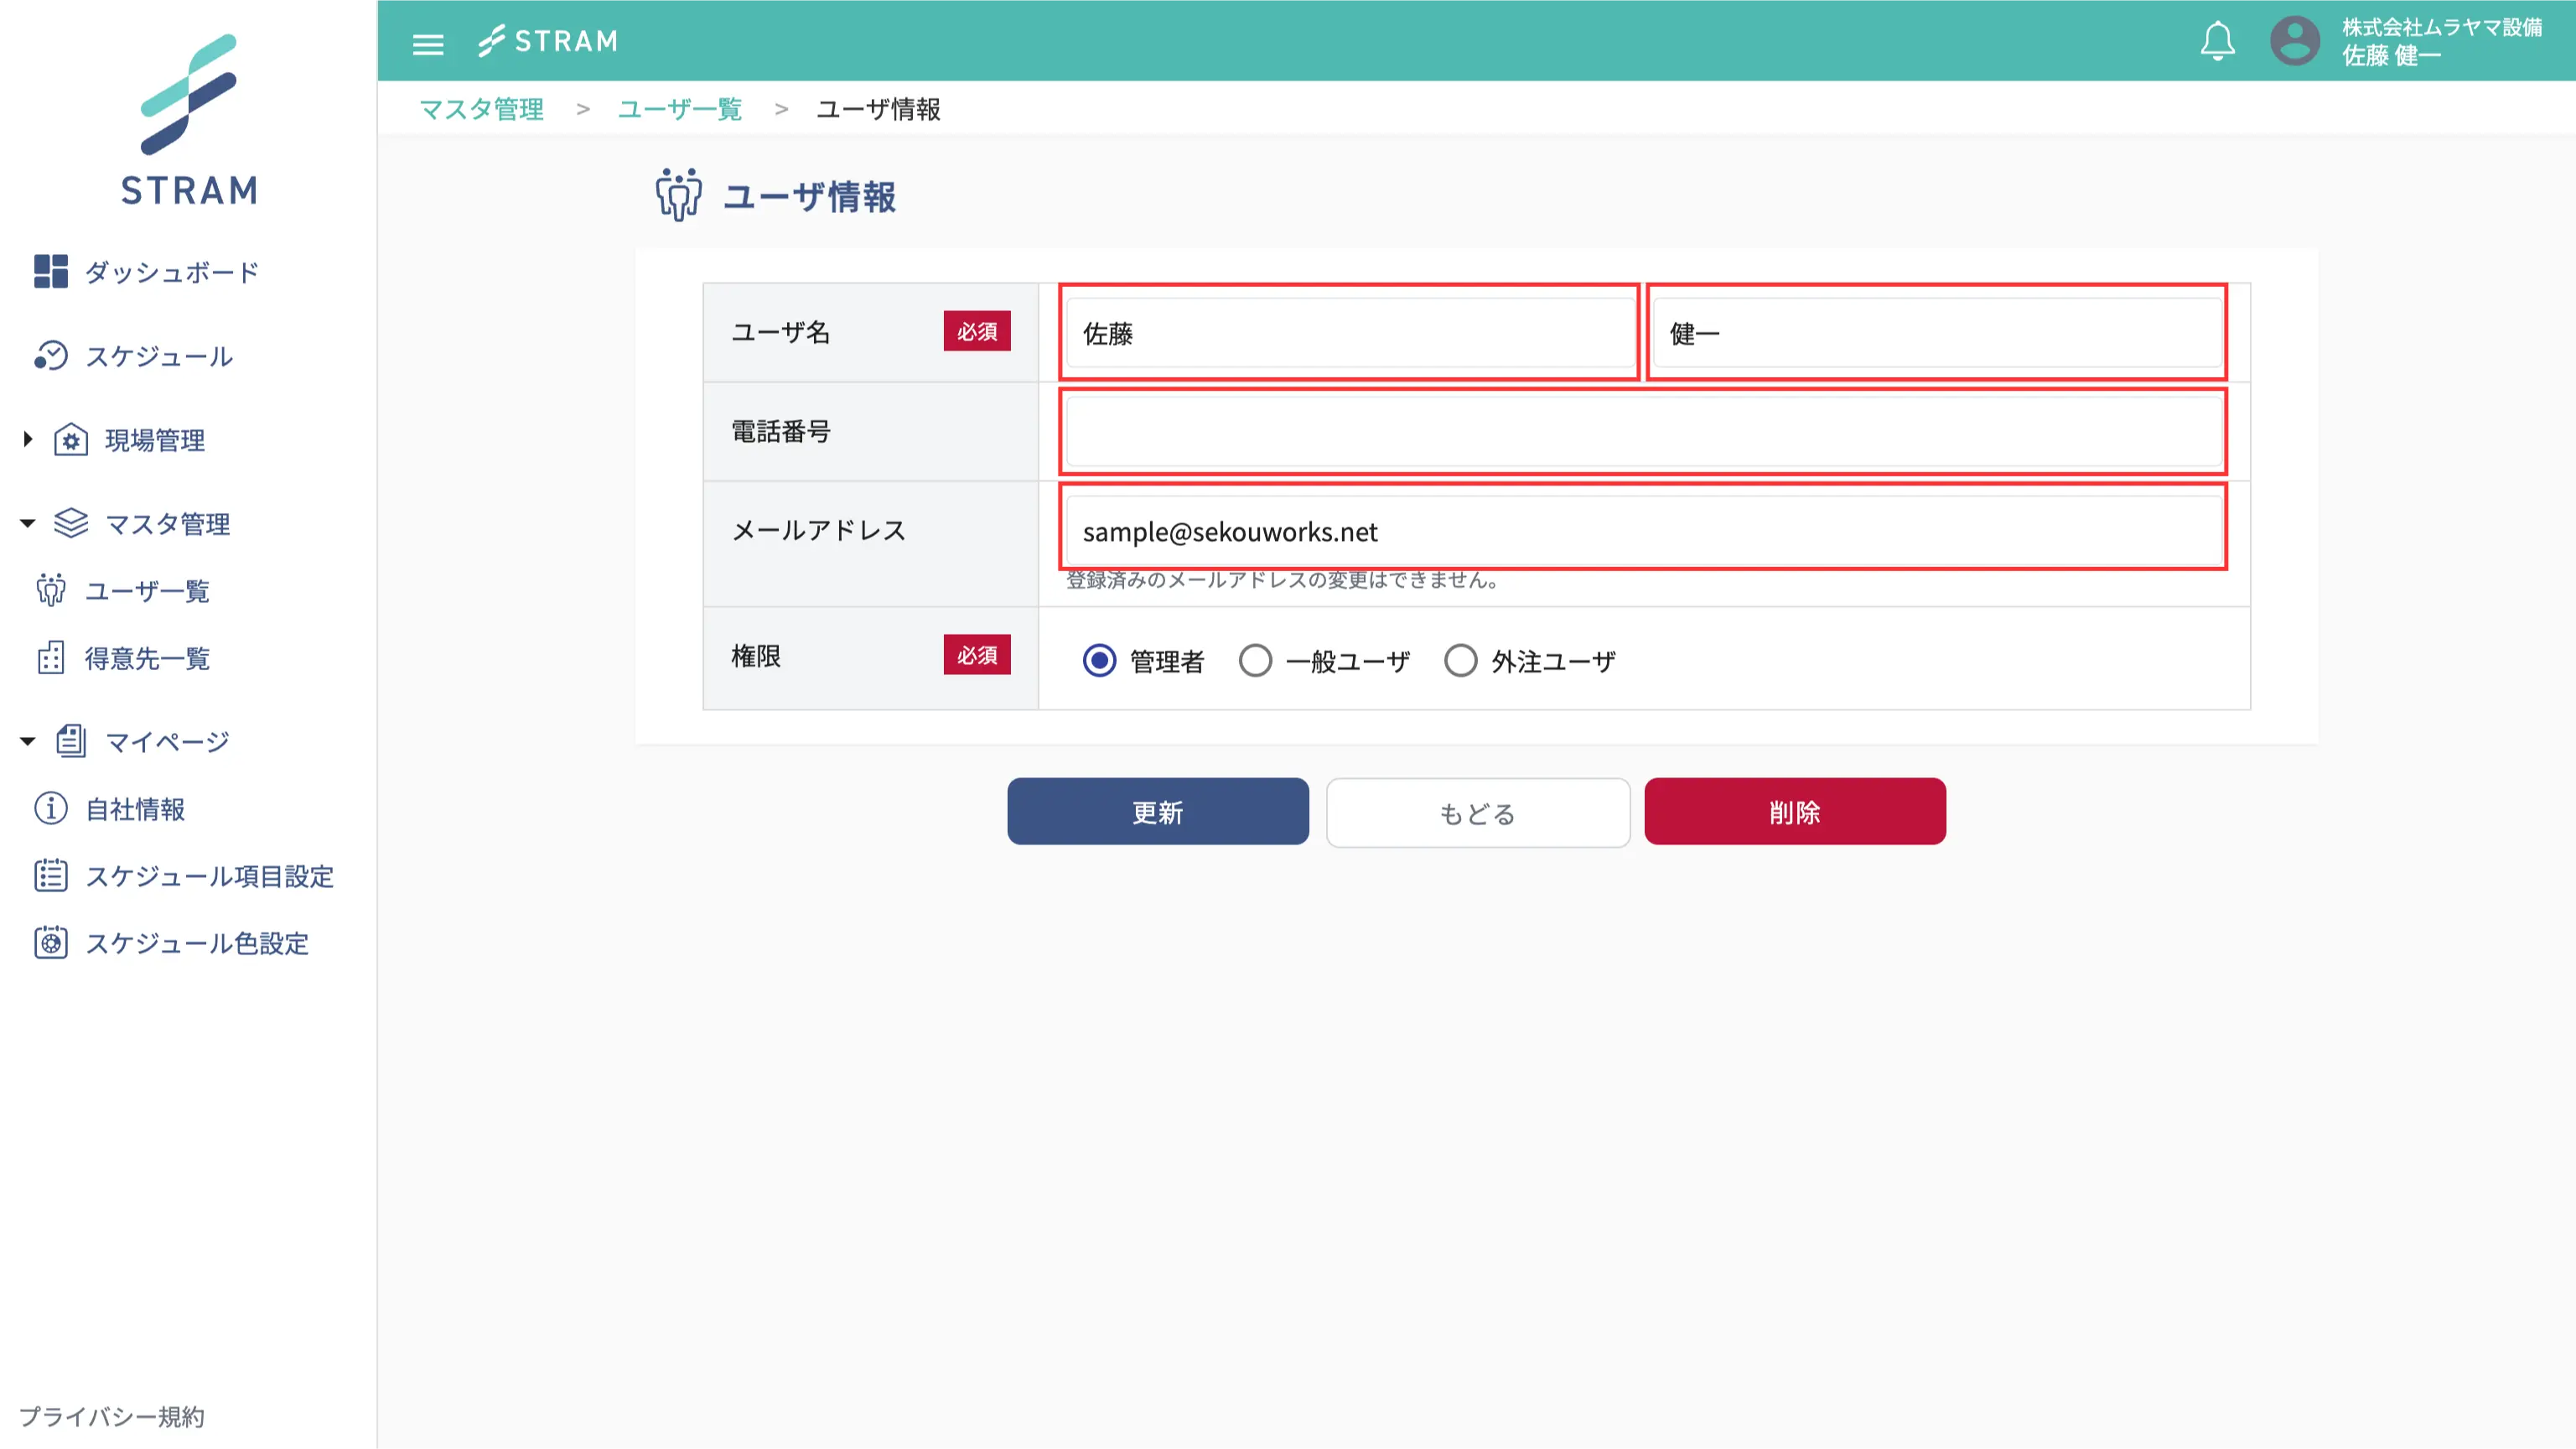The image size is (2576, 1449).
Task: Open the user account avatar icon
Action: (x=2294, y=41)
